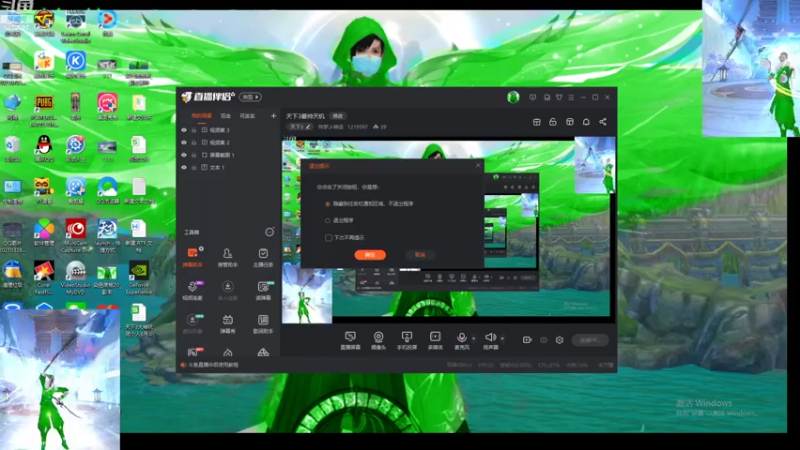Open the small gear beside 弹幕助手
The image size is (800, 450).
click(201, 248)
